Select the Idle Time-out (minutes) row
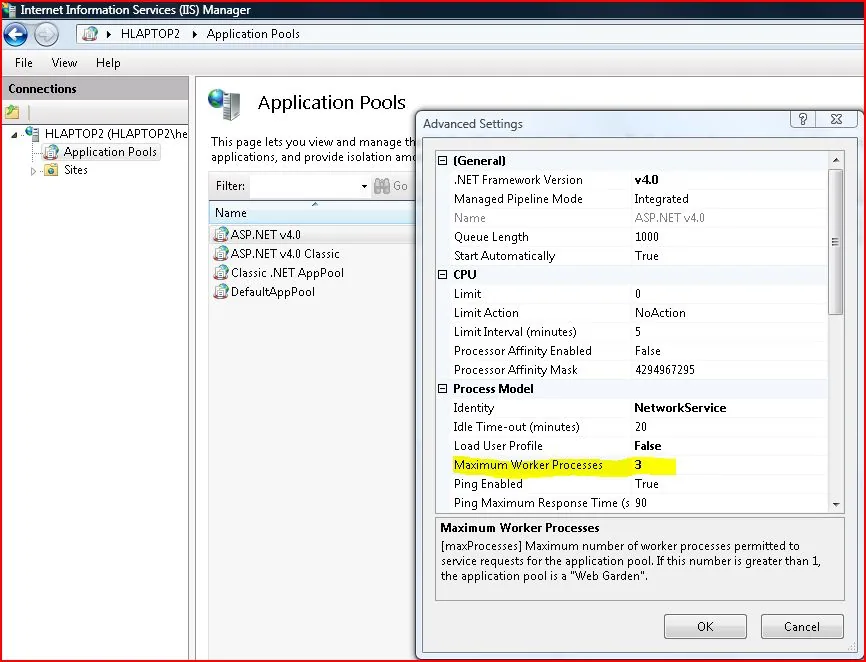Image resolution: width=866 pixels, height=662 pixels. pyautogui.click(x=639, y=427)
